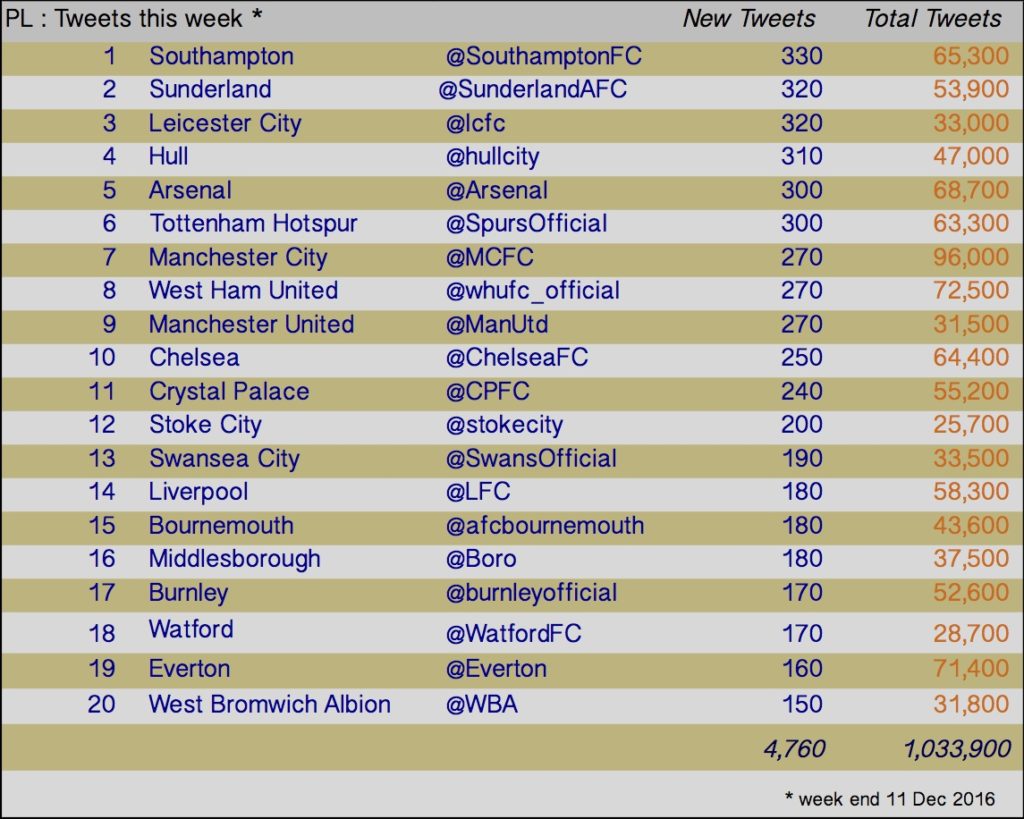Click the @lcfc Twitter handle
Image resolution: width=1024 pixels, height=819 pixels.
[x=475, y=123]
